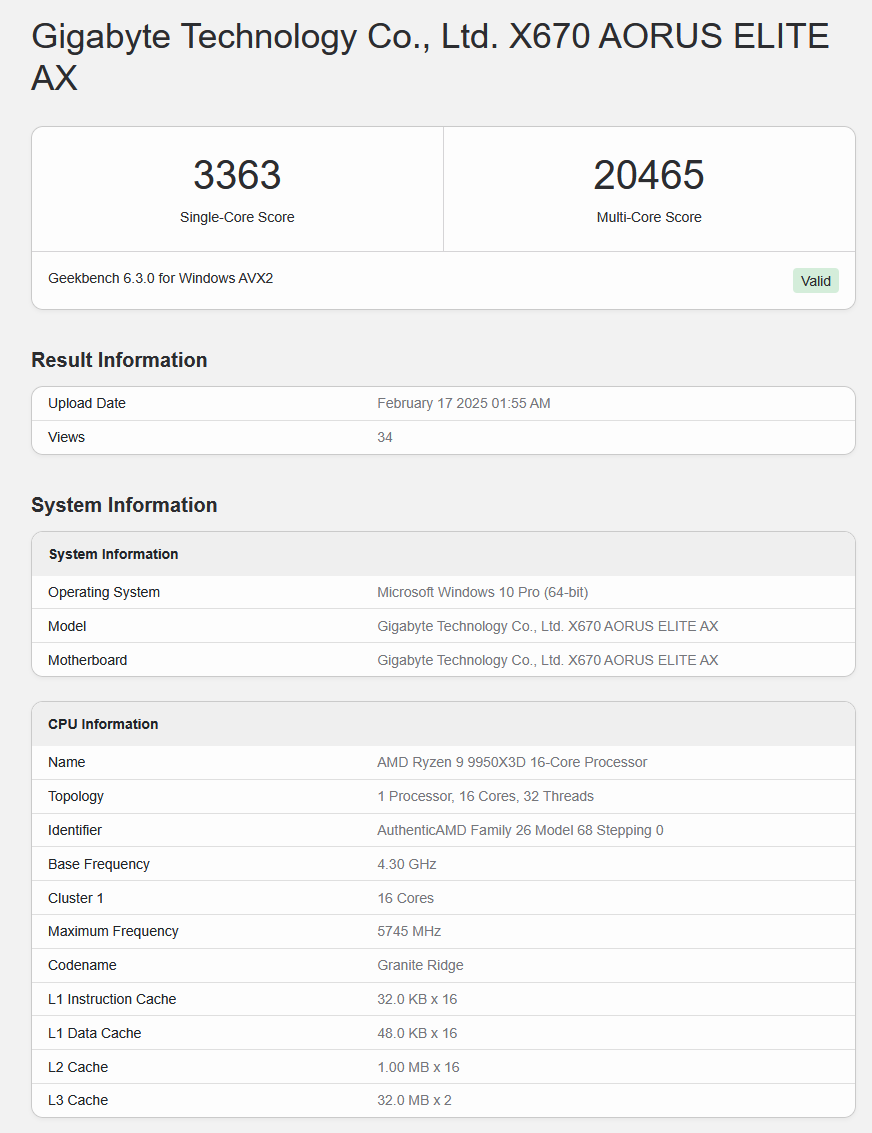Click the L1 Instruction Cache label
Viewport: 872px width, 1133px height.
[x=112, y=999]
